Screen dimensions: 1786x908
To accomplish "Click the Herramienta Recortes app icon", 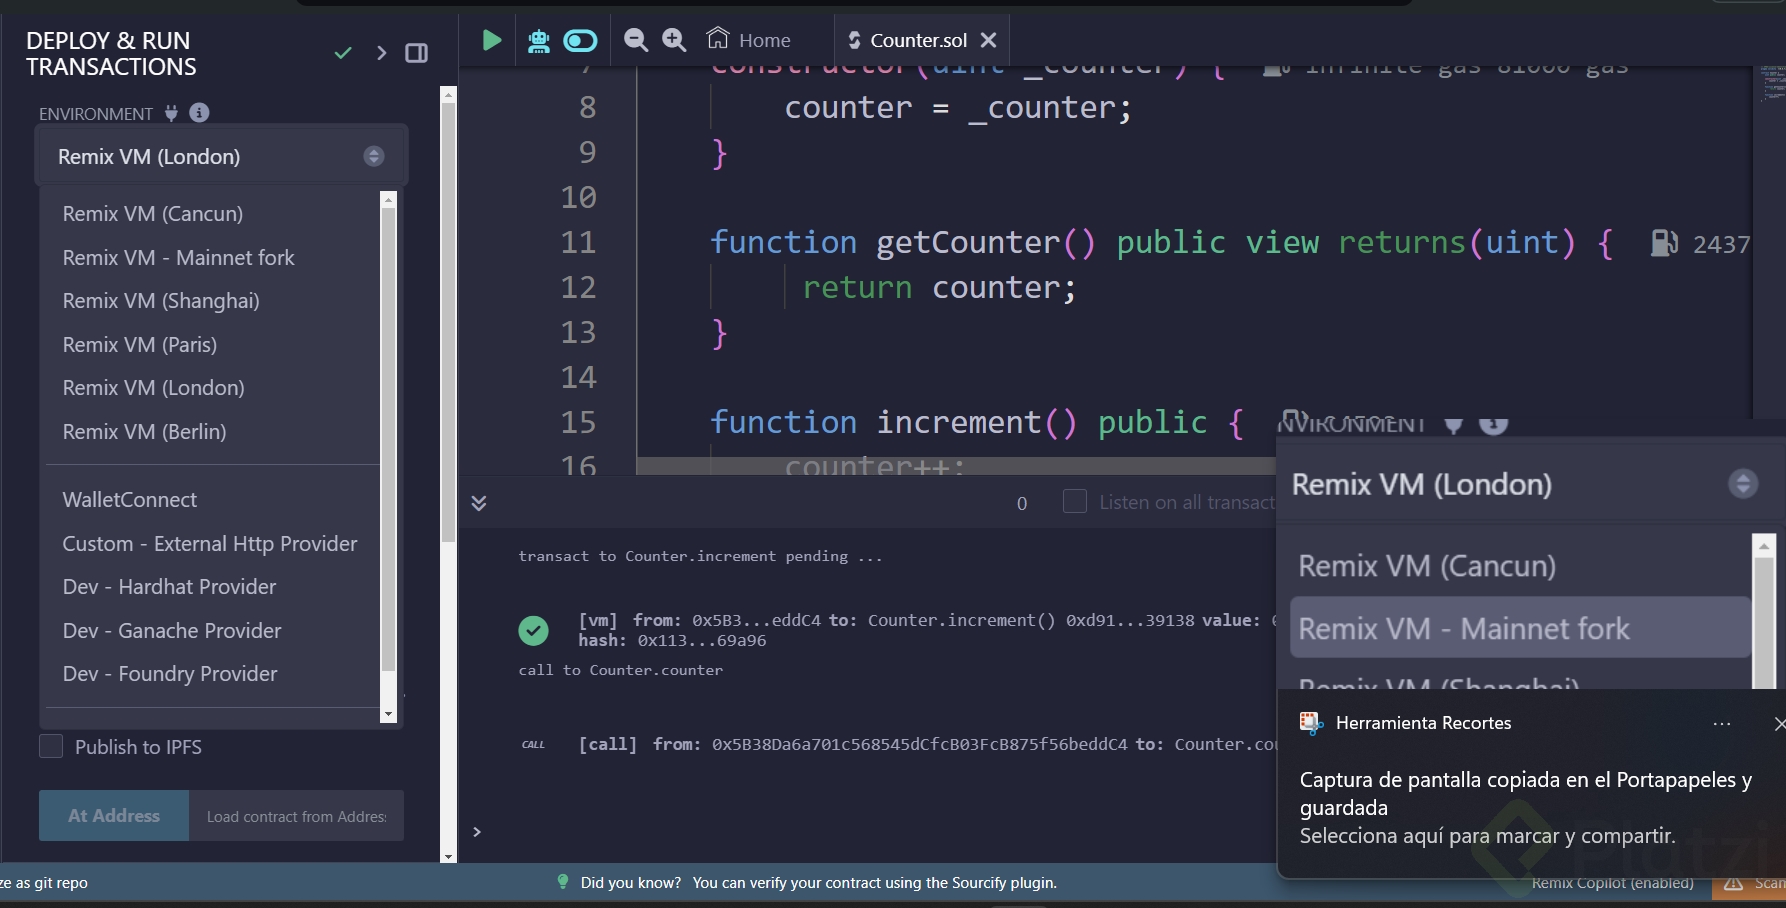I will click(x=1310, y=723).
